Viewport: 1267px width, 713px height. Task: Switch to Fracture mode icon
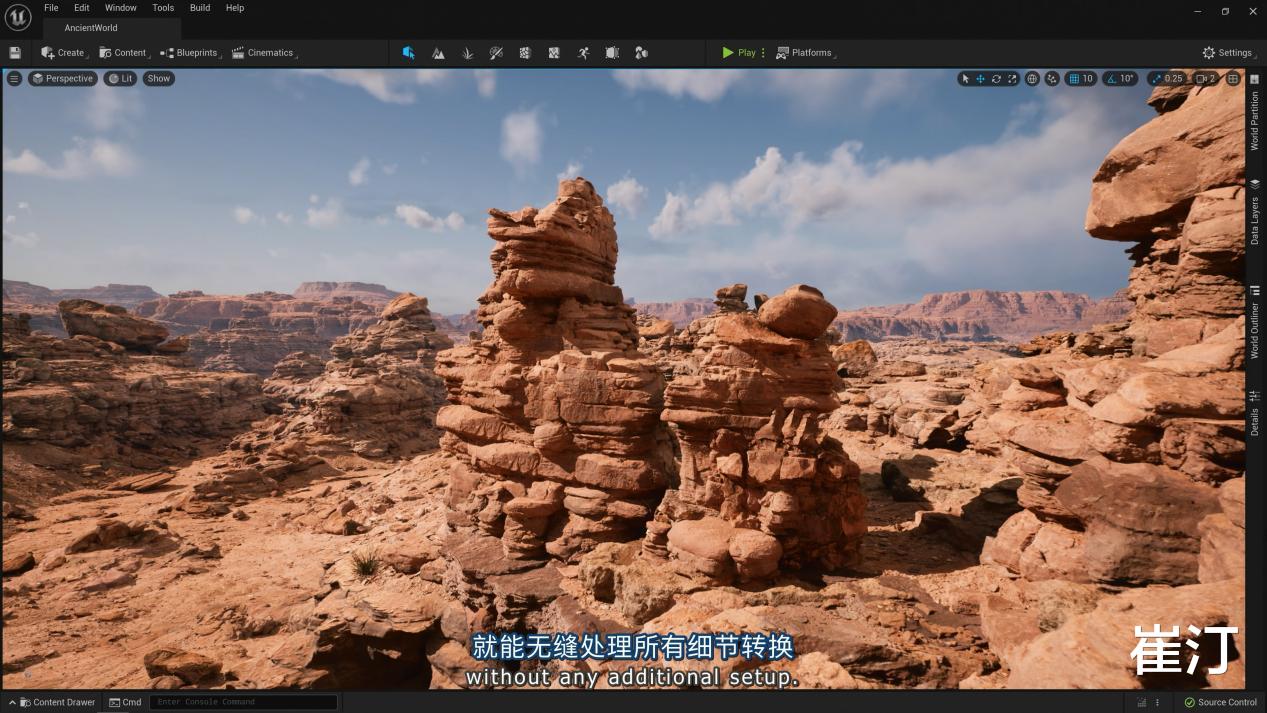[x=554, y=53]
